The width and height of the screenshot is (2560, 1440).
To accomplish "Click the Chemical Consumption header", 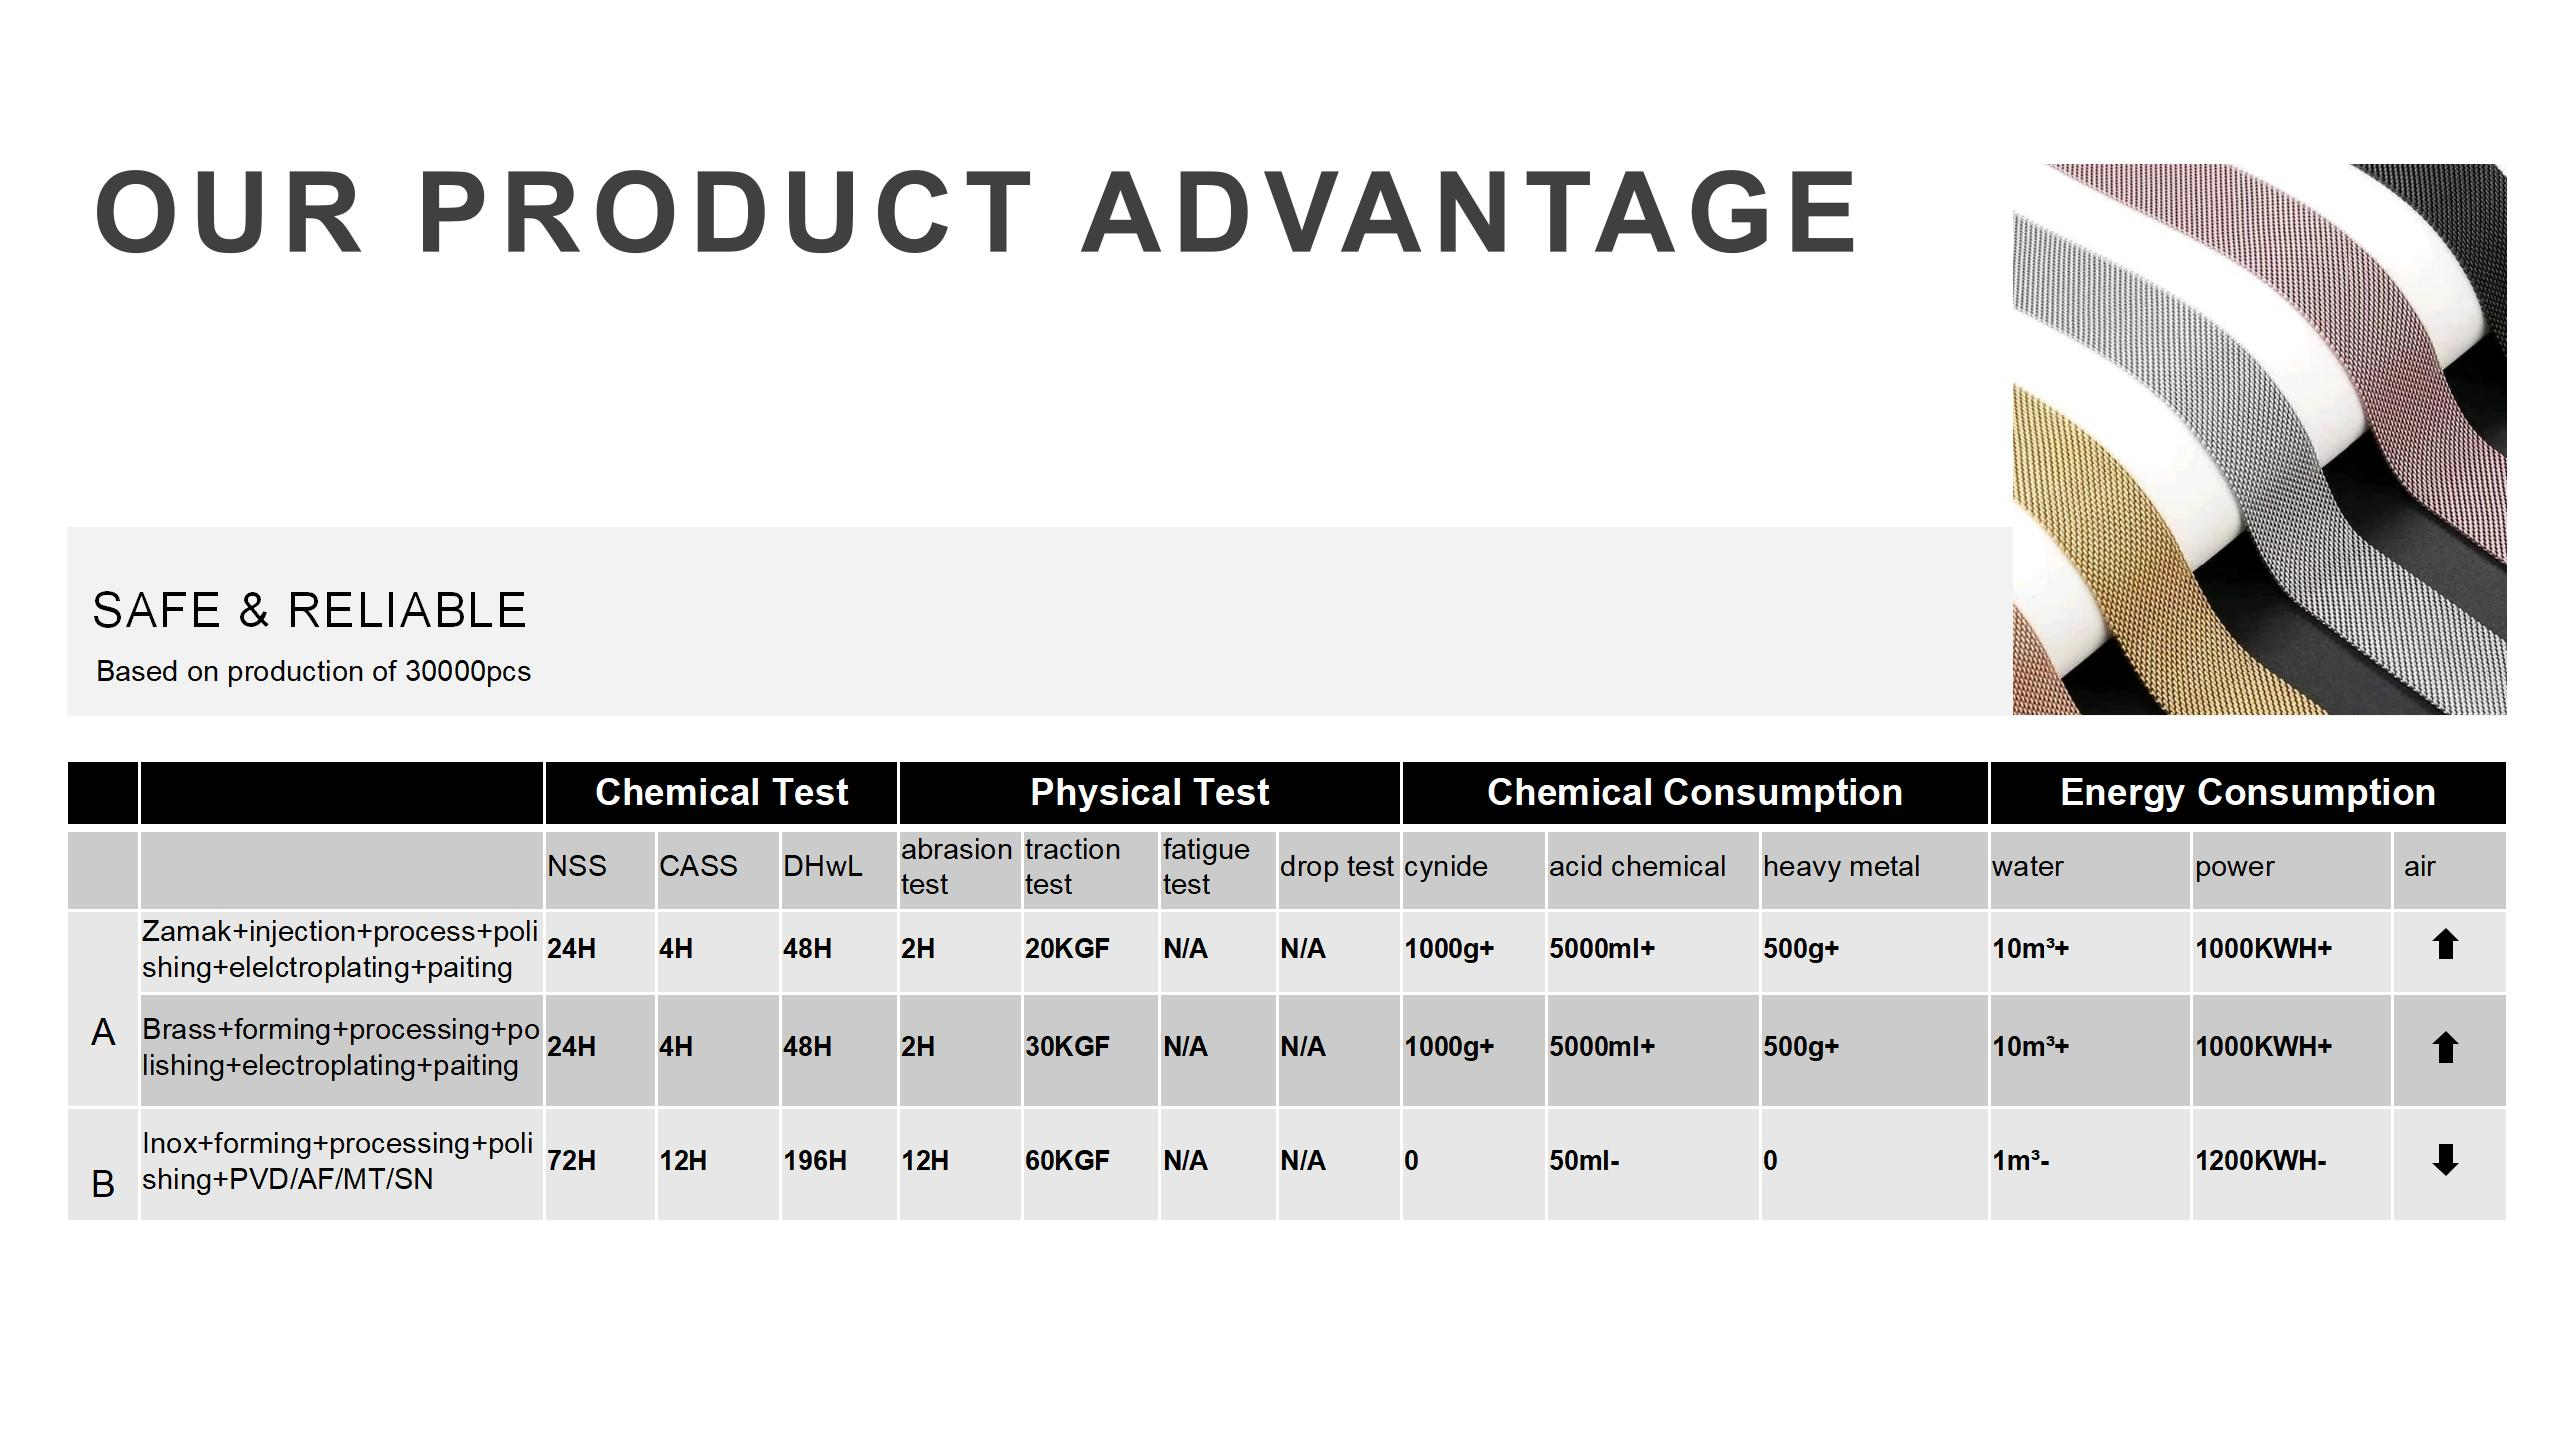I will [1695, 793].
